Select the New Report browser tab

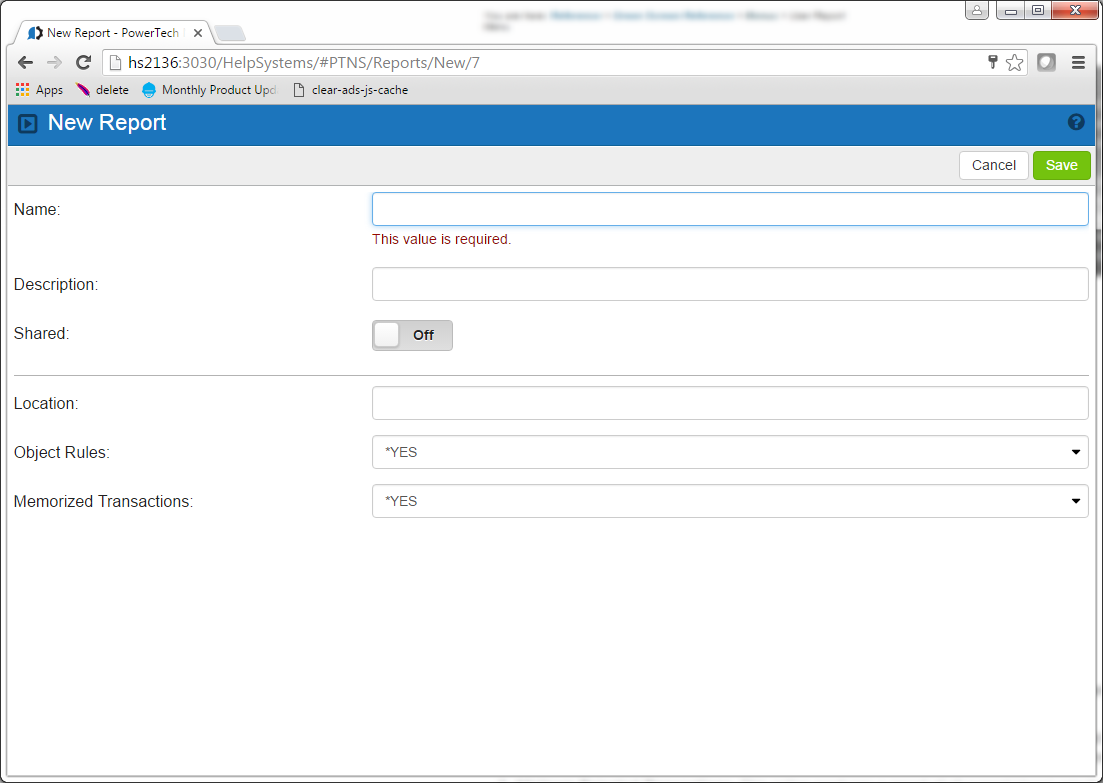tap(110, 33)
